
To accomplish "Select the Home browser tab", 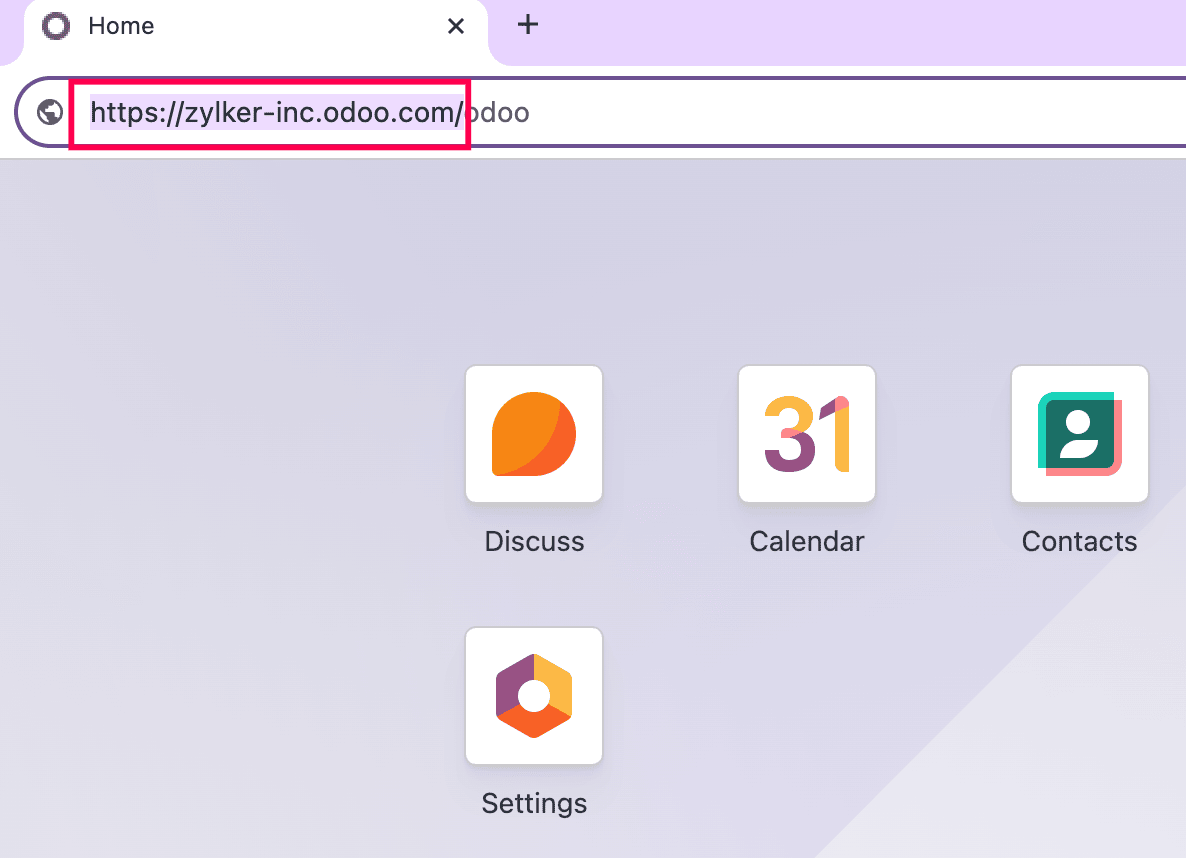I will [256, 30].
